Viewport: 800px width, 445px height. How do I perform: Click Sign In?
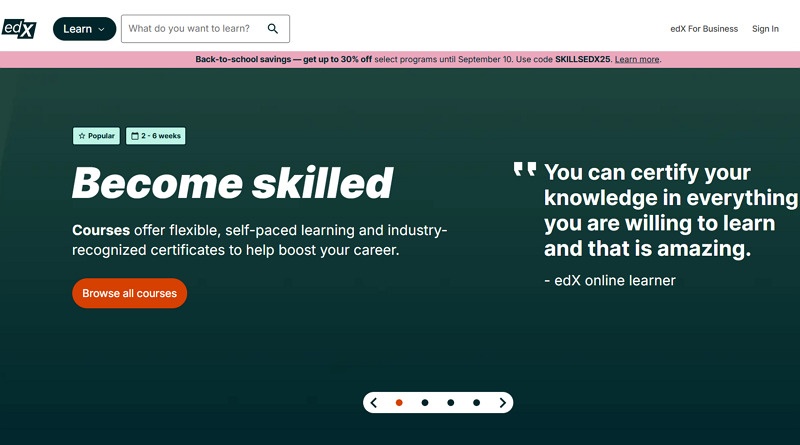(x=765, y=29)
